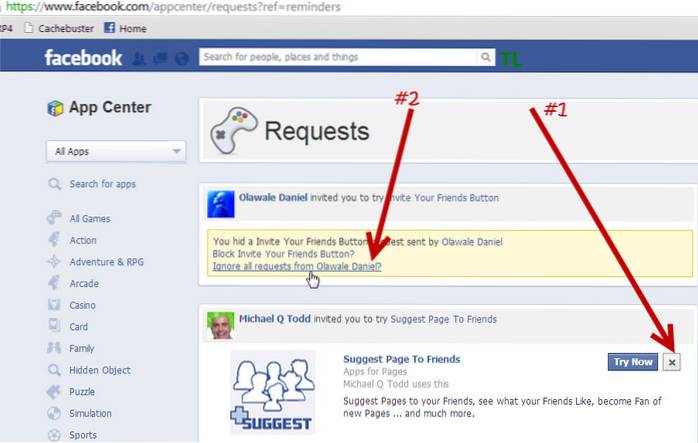Click the Casino category icon
The width and height of the screenshot is (698, 443).
(x=54, y=305)
